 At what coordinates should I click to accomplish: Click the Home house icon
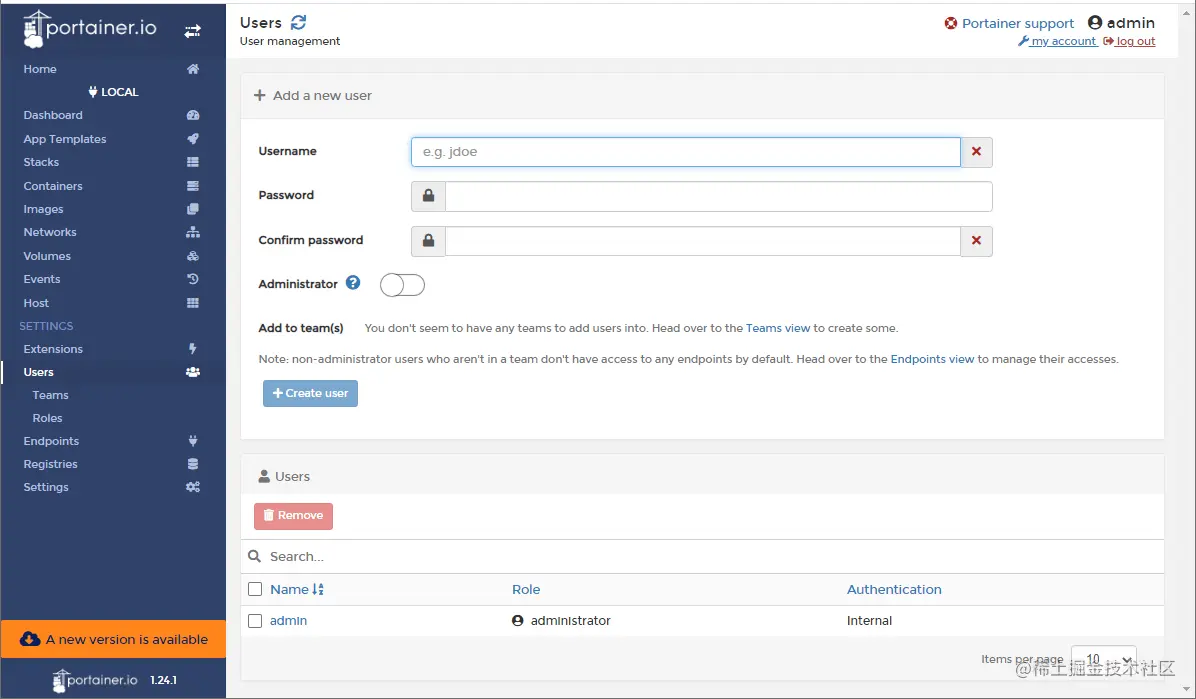(x=193, y=69)
